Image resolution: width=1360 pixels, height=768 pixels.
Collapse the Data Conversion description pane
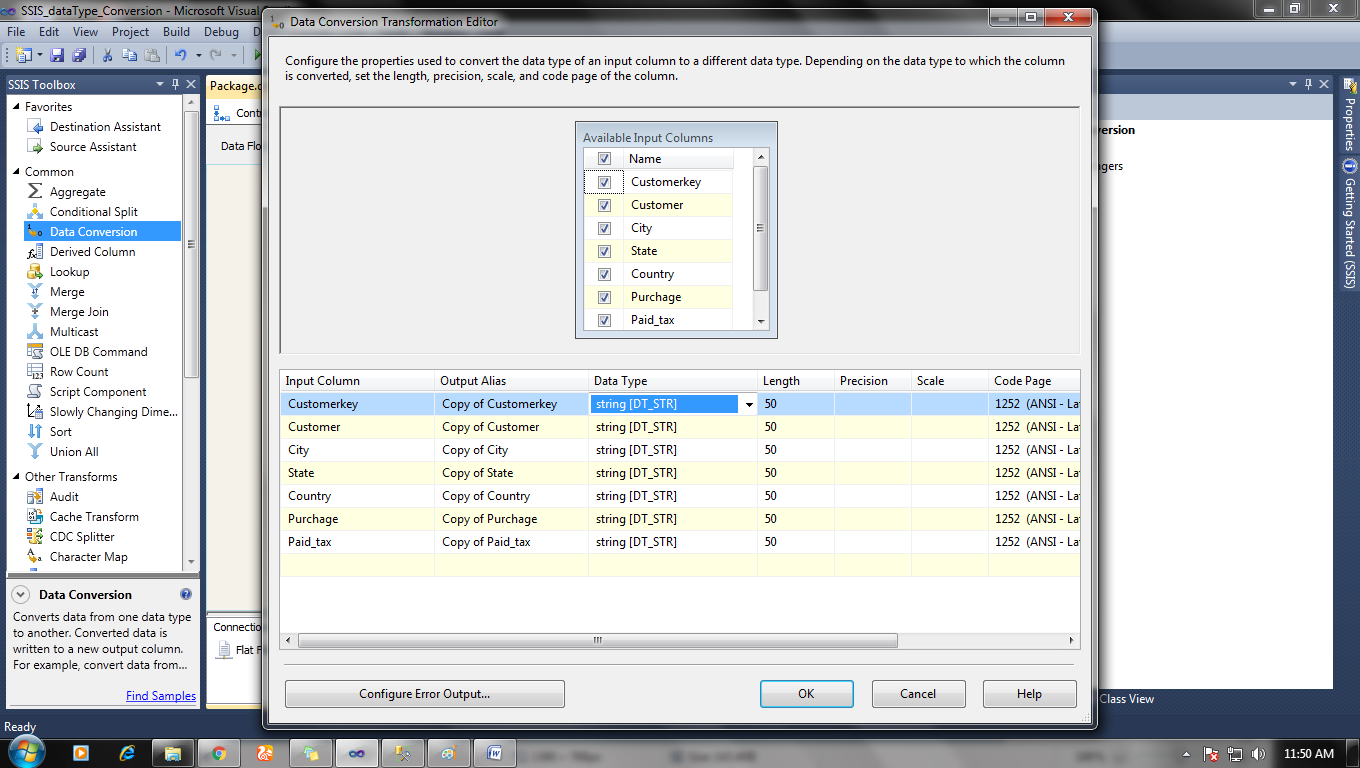coord(20,594)
